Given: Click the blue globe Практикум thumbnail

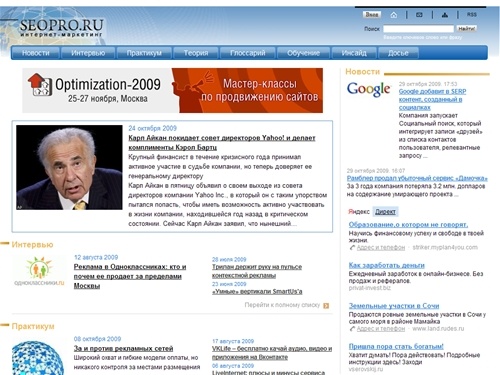Looking at the screenshot, I should click(x=37, y=358).
